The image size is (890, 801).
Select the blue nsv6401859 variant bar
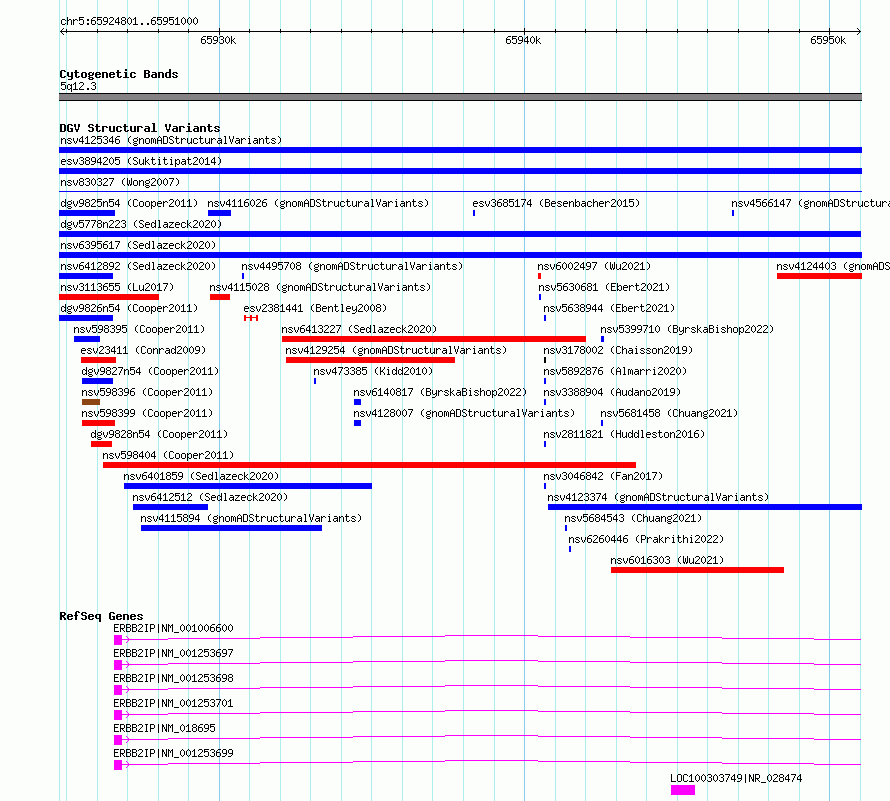click(x=247, y=486)
